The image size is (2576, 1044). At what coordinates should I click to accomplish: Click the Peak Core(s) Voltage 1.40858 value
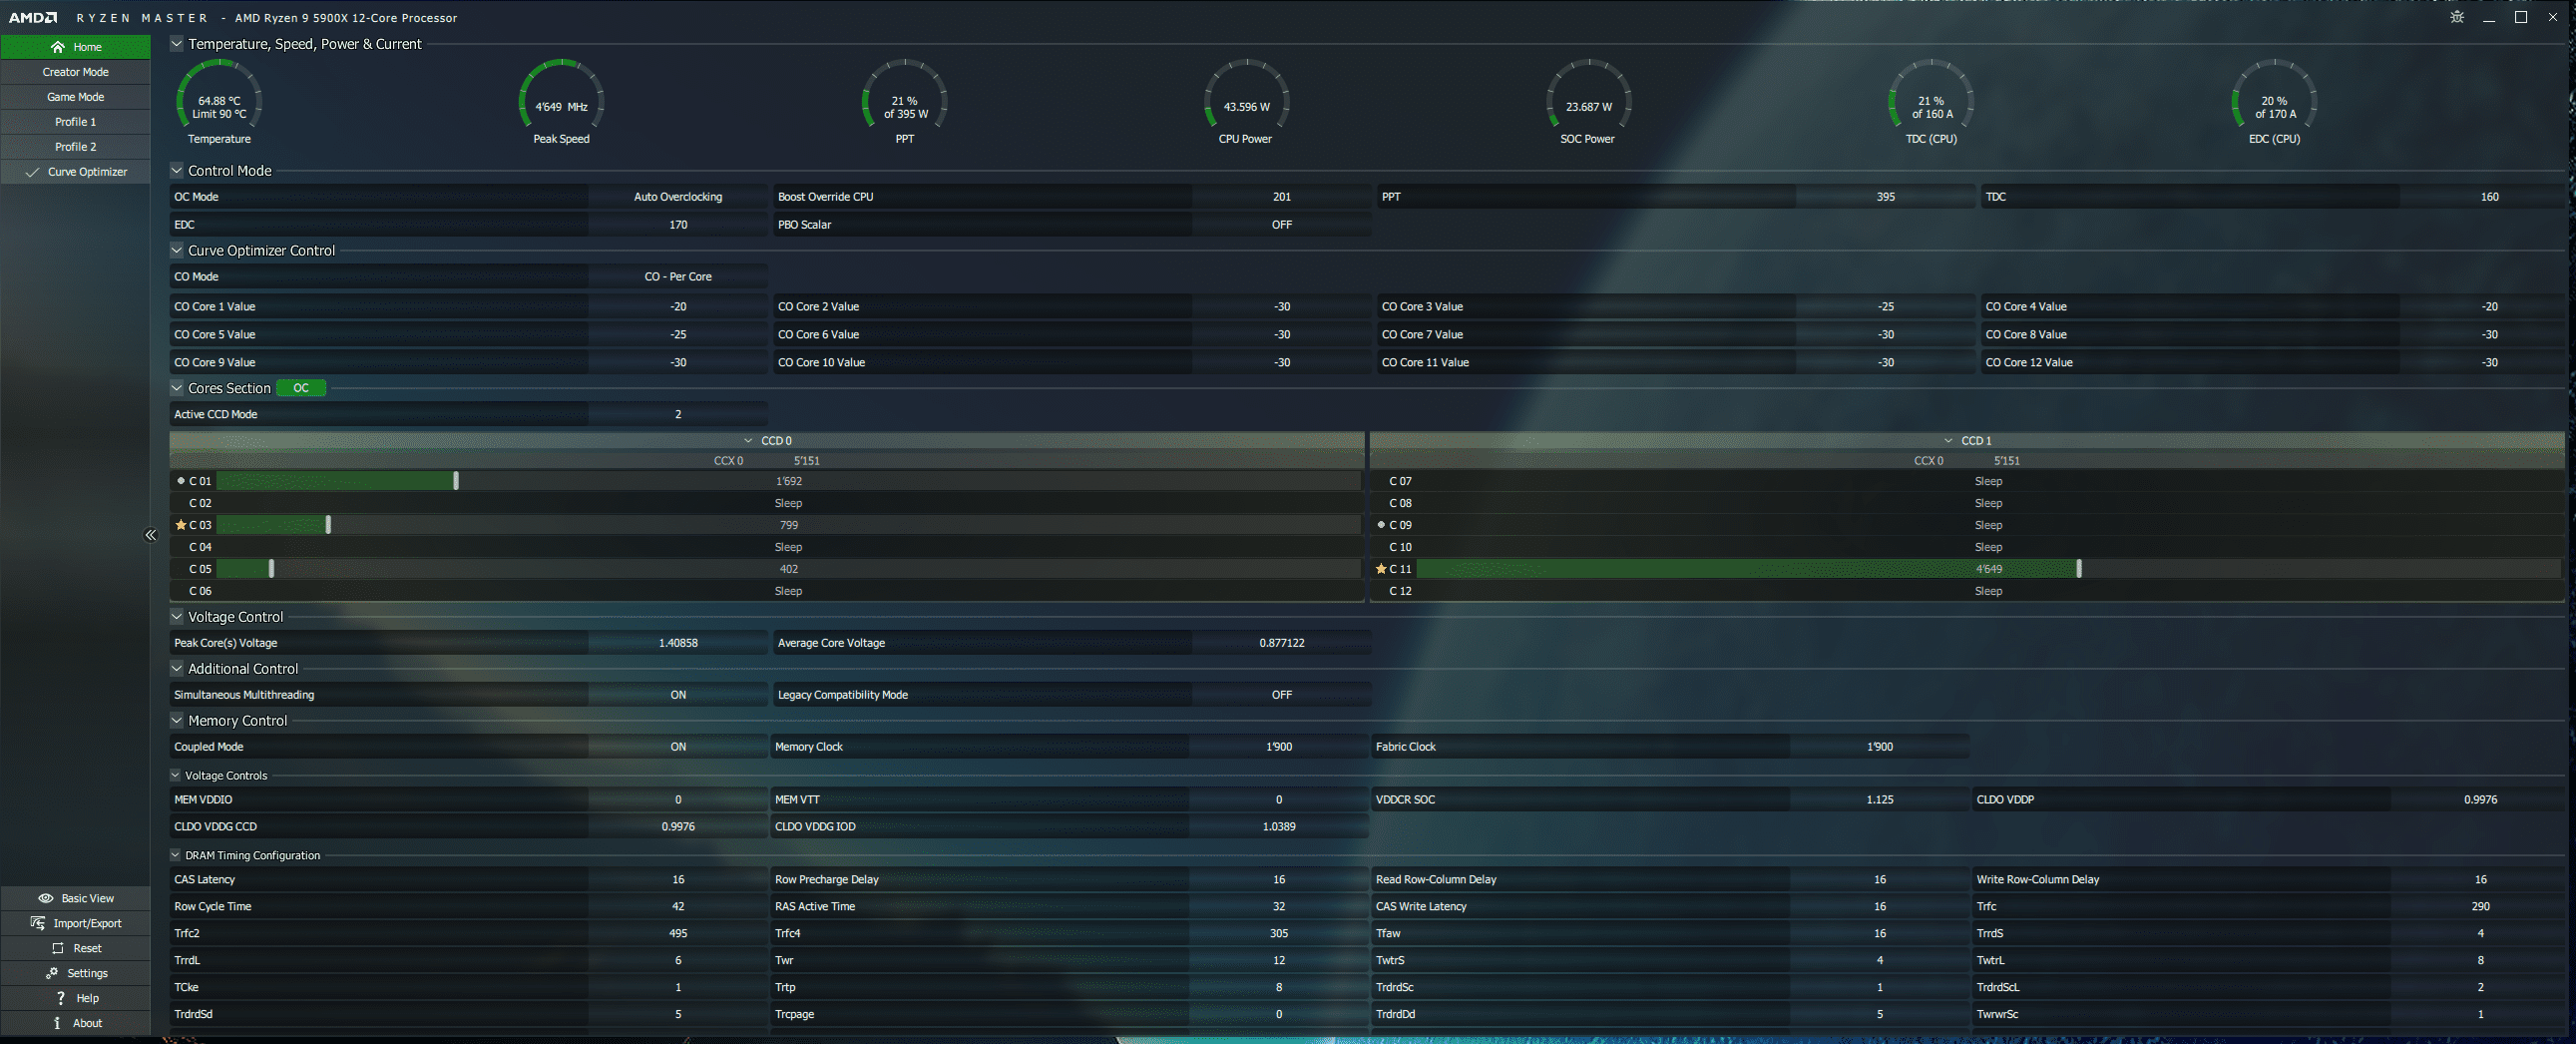tap(678, 643)
